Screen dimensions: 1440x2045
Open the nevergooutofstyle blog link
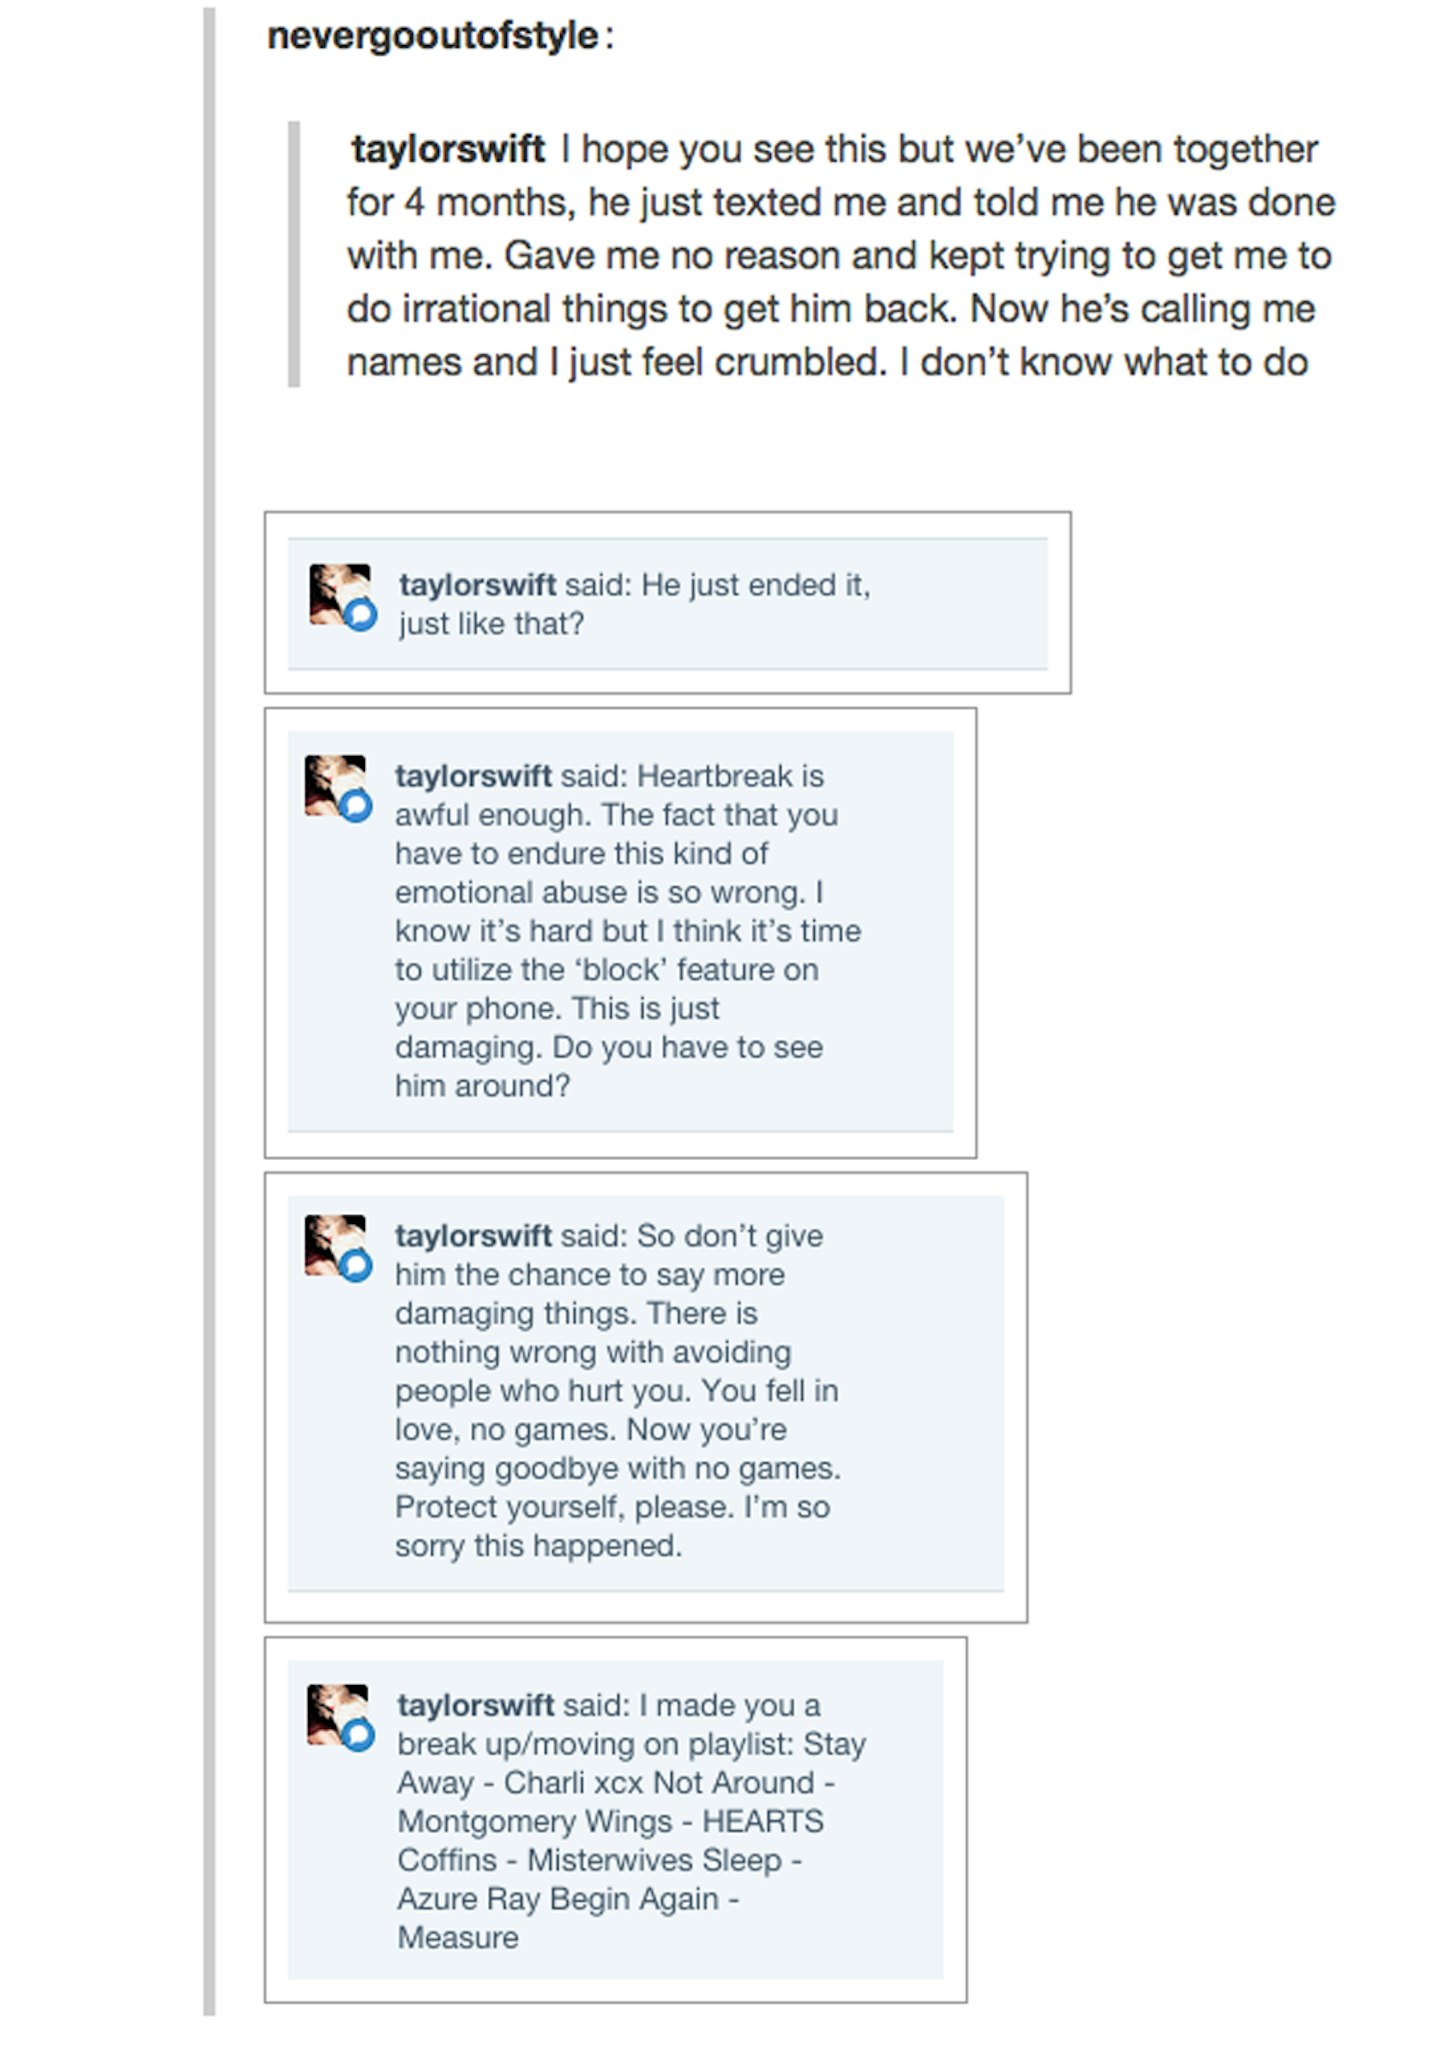(x=433, y=36)
